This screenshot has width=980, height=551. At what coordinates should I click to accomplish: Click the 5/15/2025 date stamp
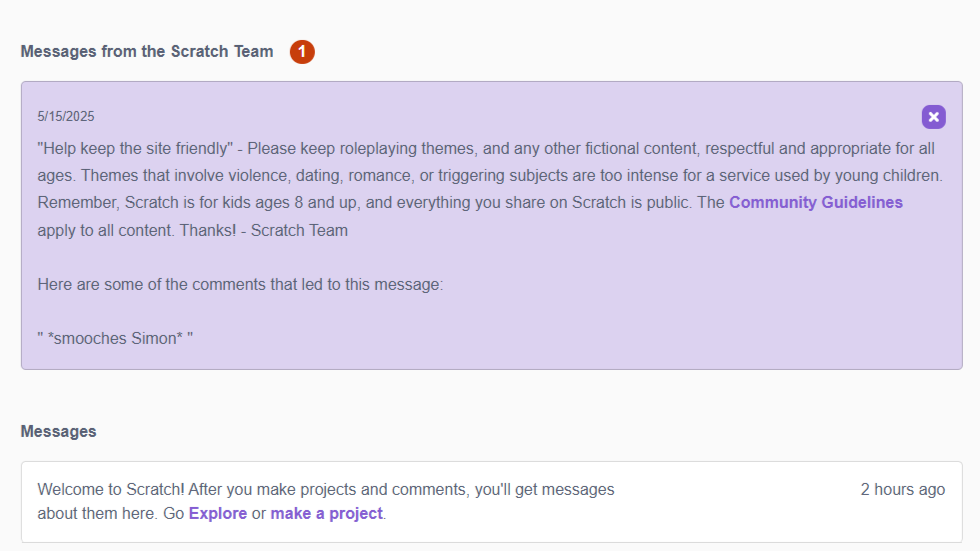[x=66, y=117]
